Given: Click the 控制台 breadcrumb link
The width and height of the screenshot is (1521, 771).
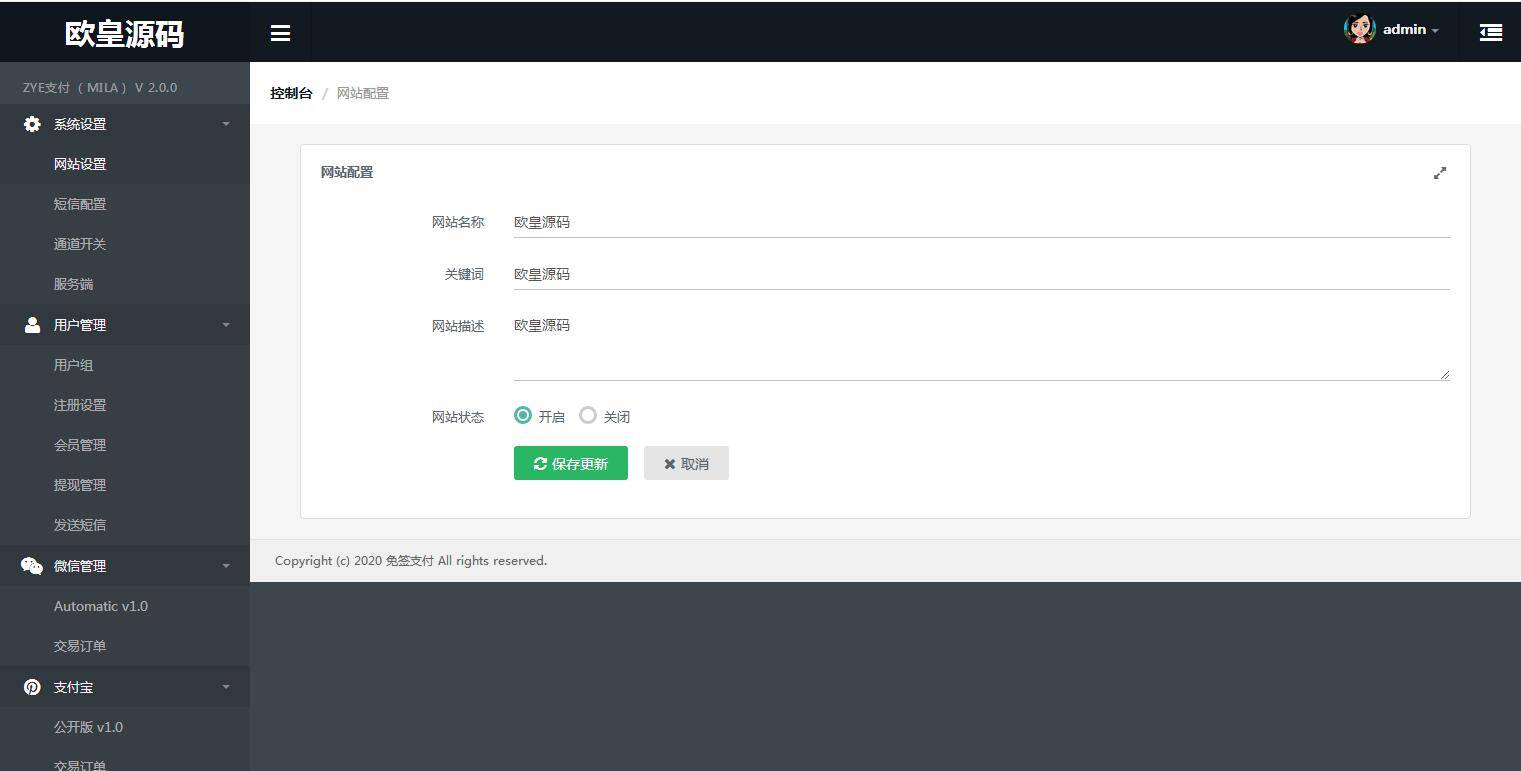Looking at the screenshot, I should point(291,92).
